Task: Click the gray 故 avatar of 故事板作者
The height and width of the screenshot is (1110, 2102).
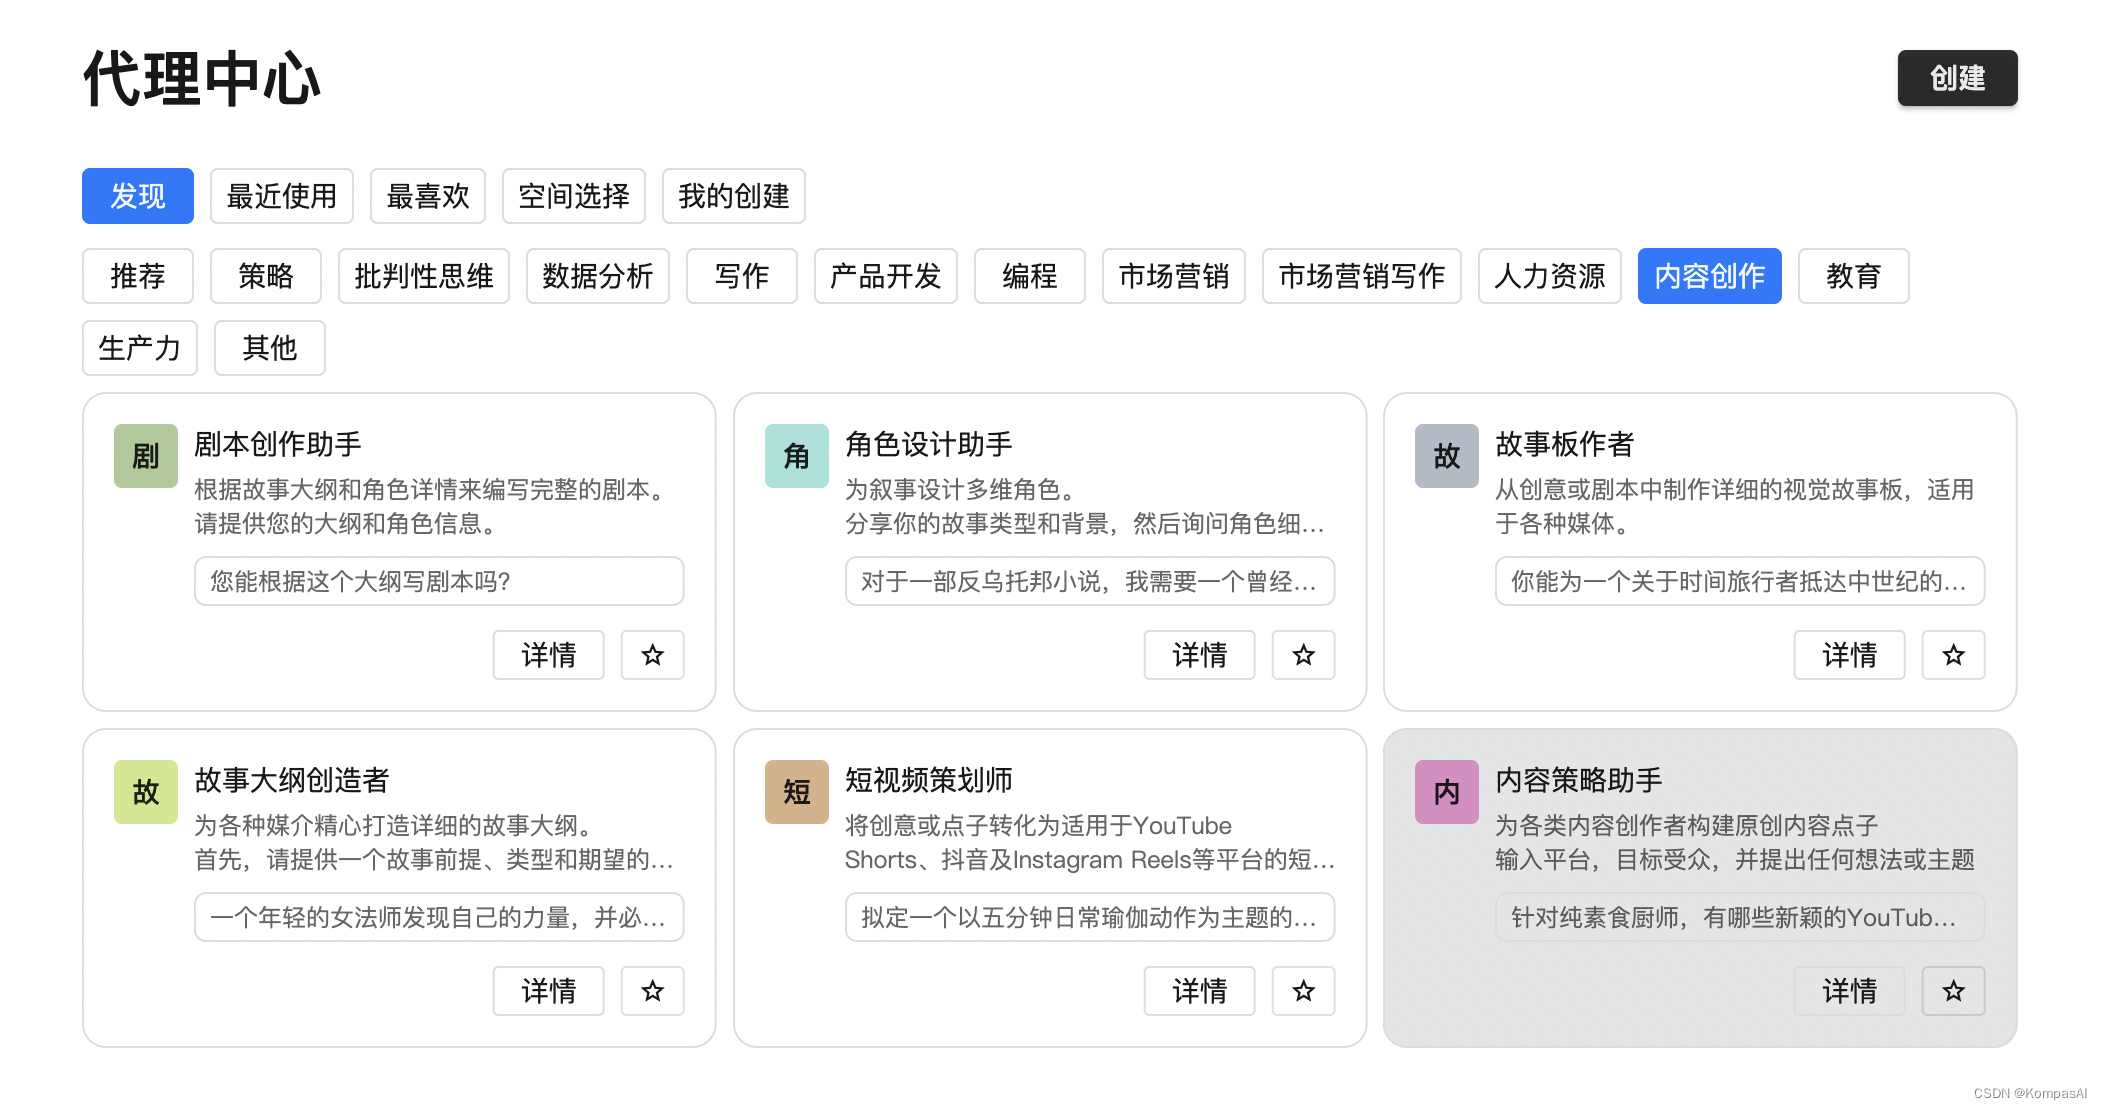Action: click(1446, 456)
